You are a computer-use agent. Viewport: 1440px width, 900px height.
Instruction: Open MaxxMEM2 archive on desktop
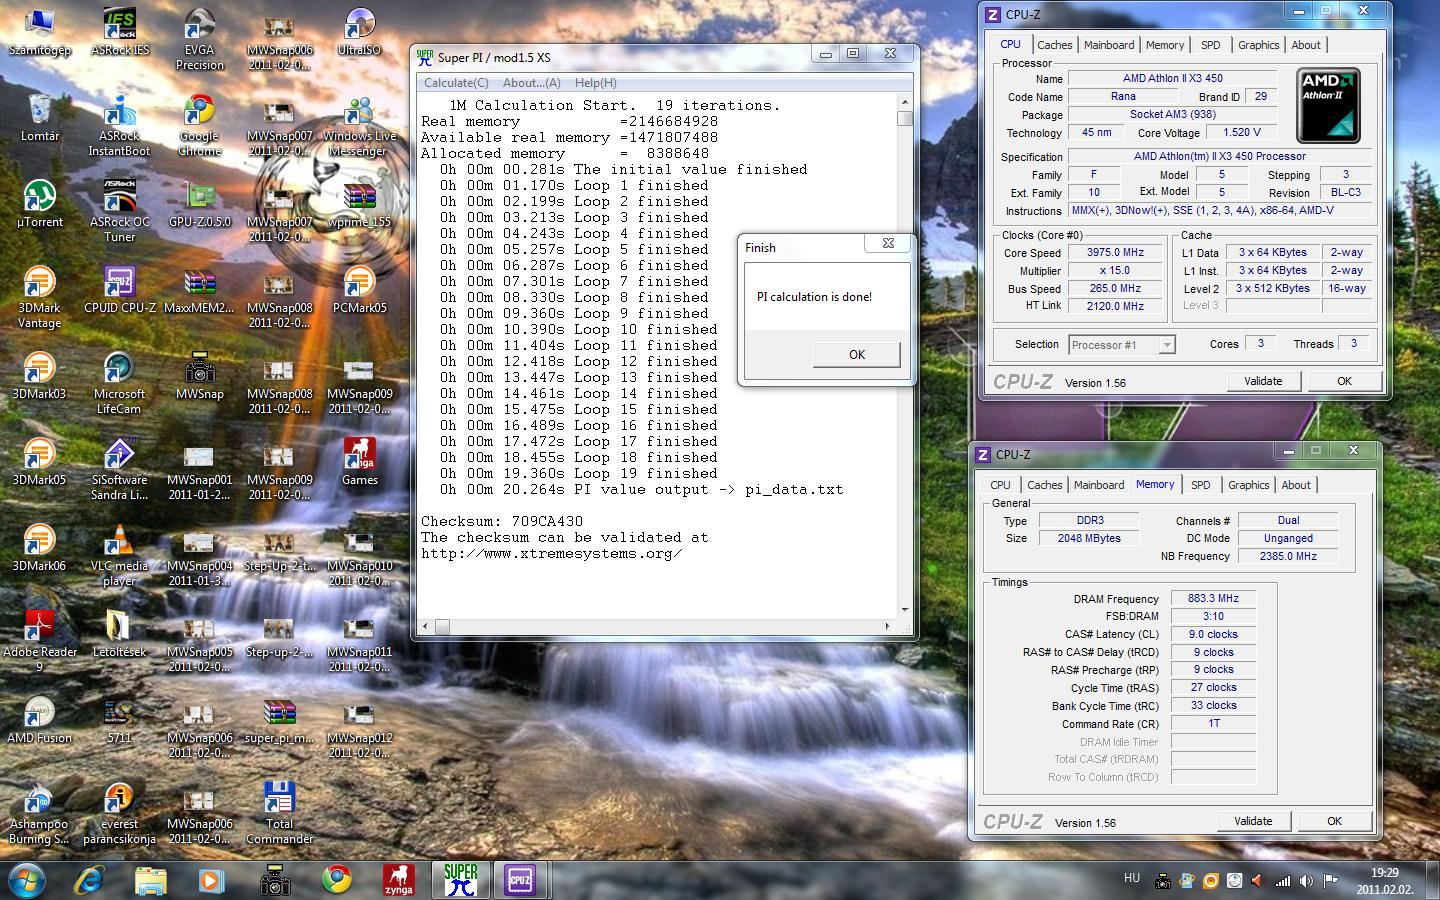pyautogui.click(x=199, y=290)
